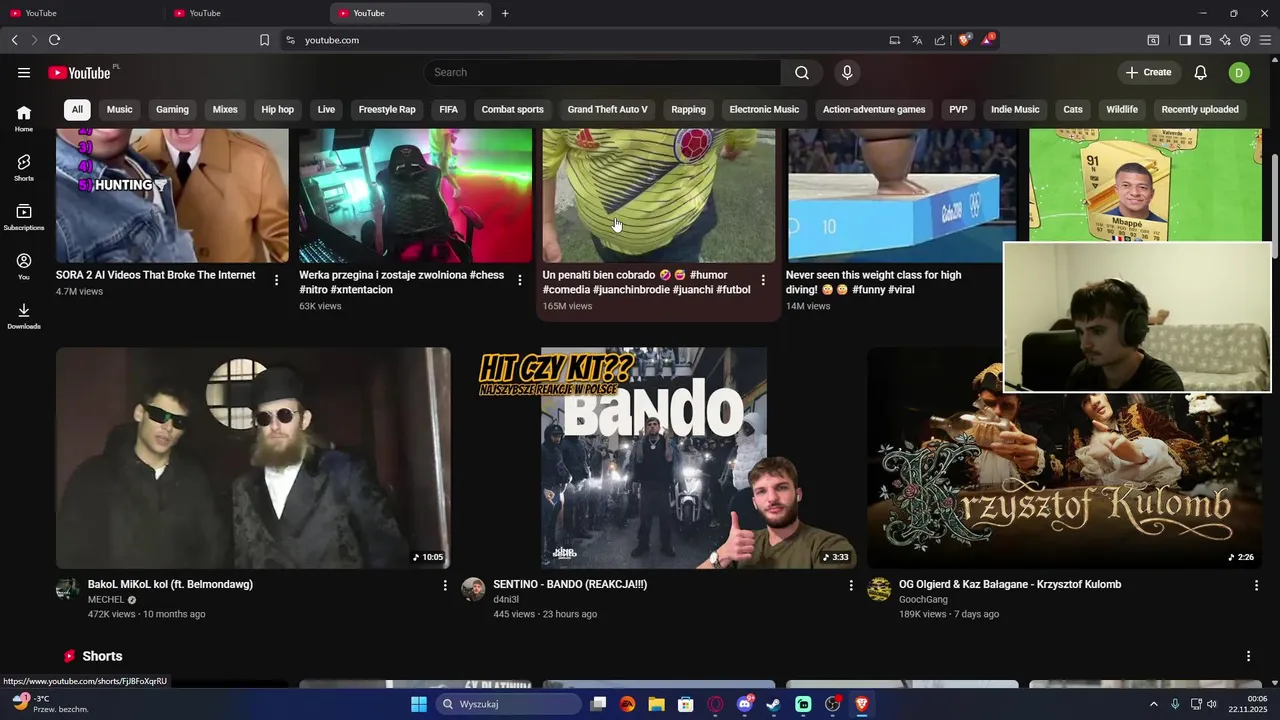Select the All filter chip
The height and width of the screenshot is (720, 1280).
(x=77, y=109)
